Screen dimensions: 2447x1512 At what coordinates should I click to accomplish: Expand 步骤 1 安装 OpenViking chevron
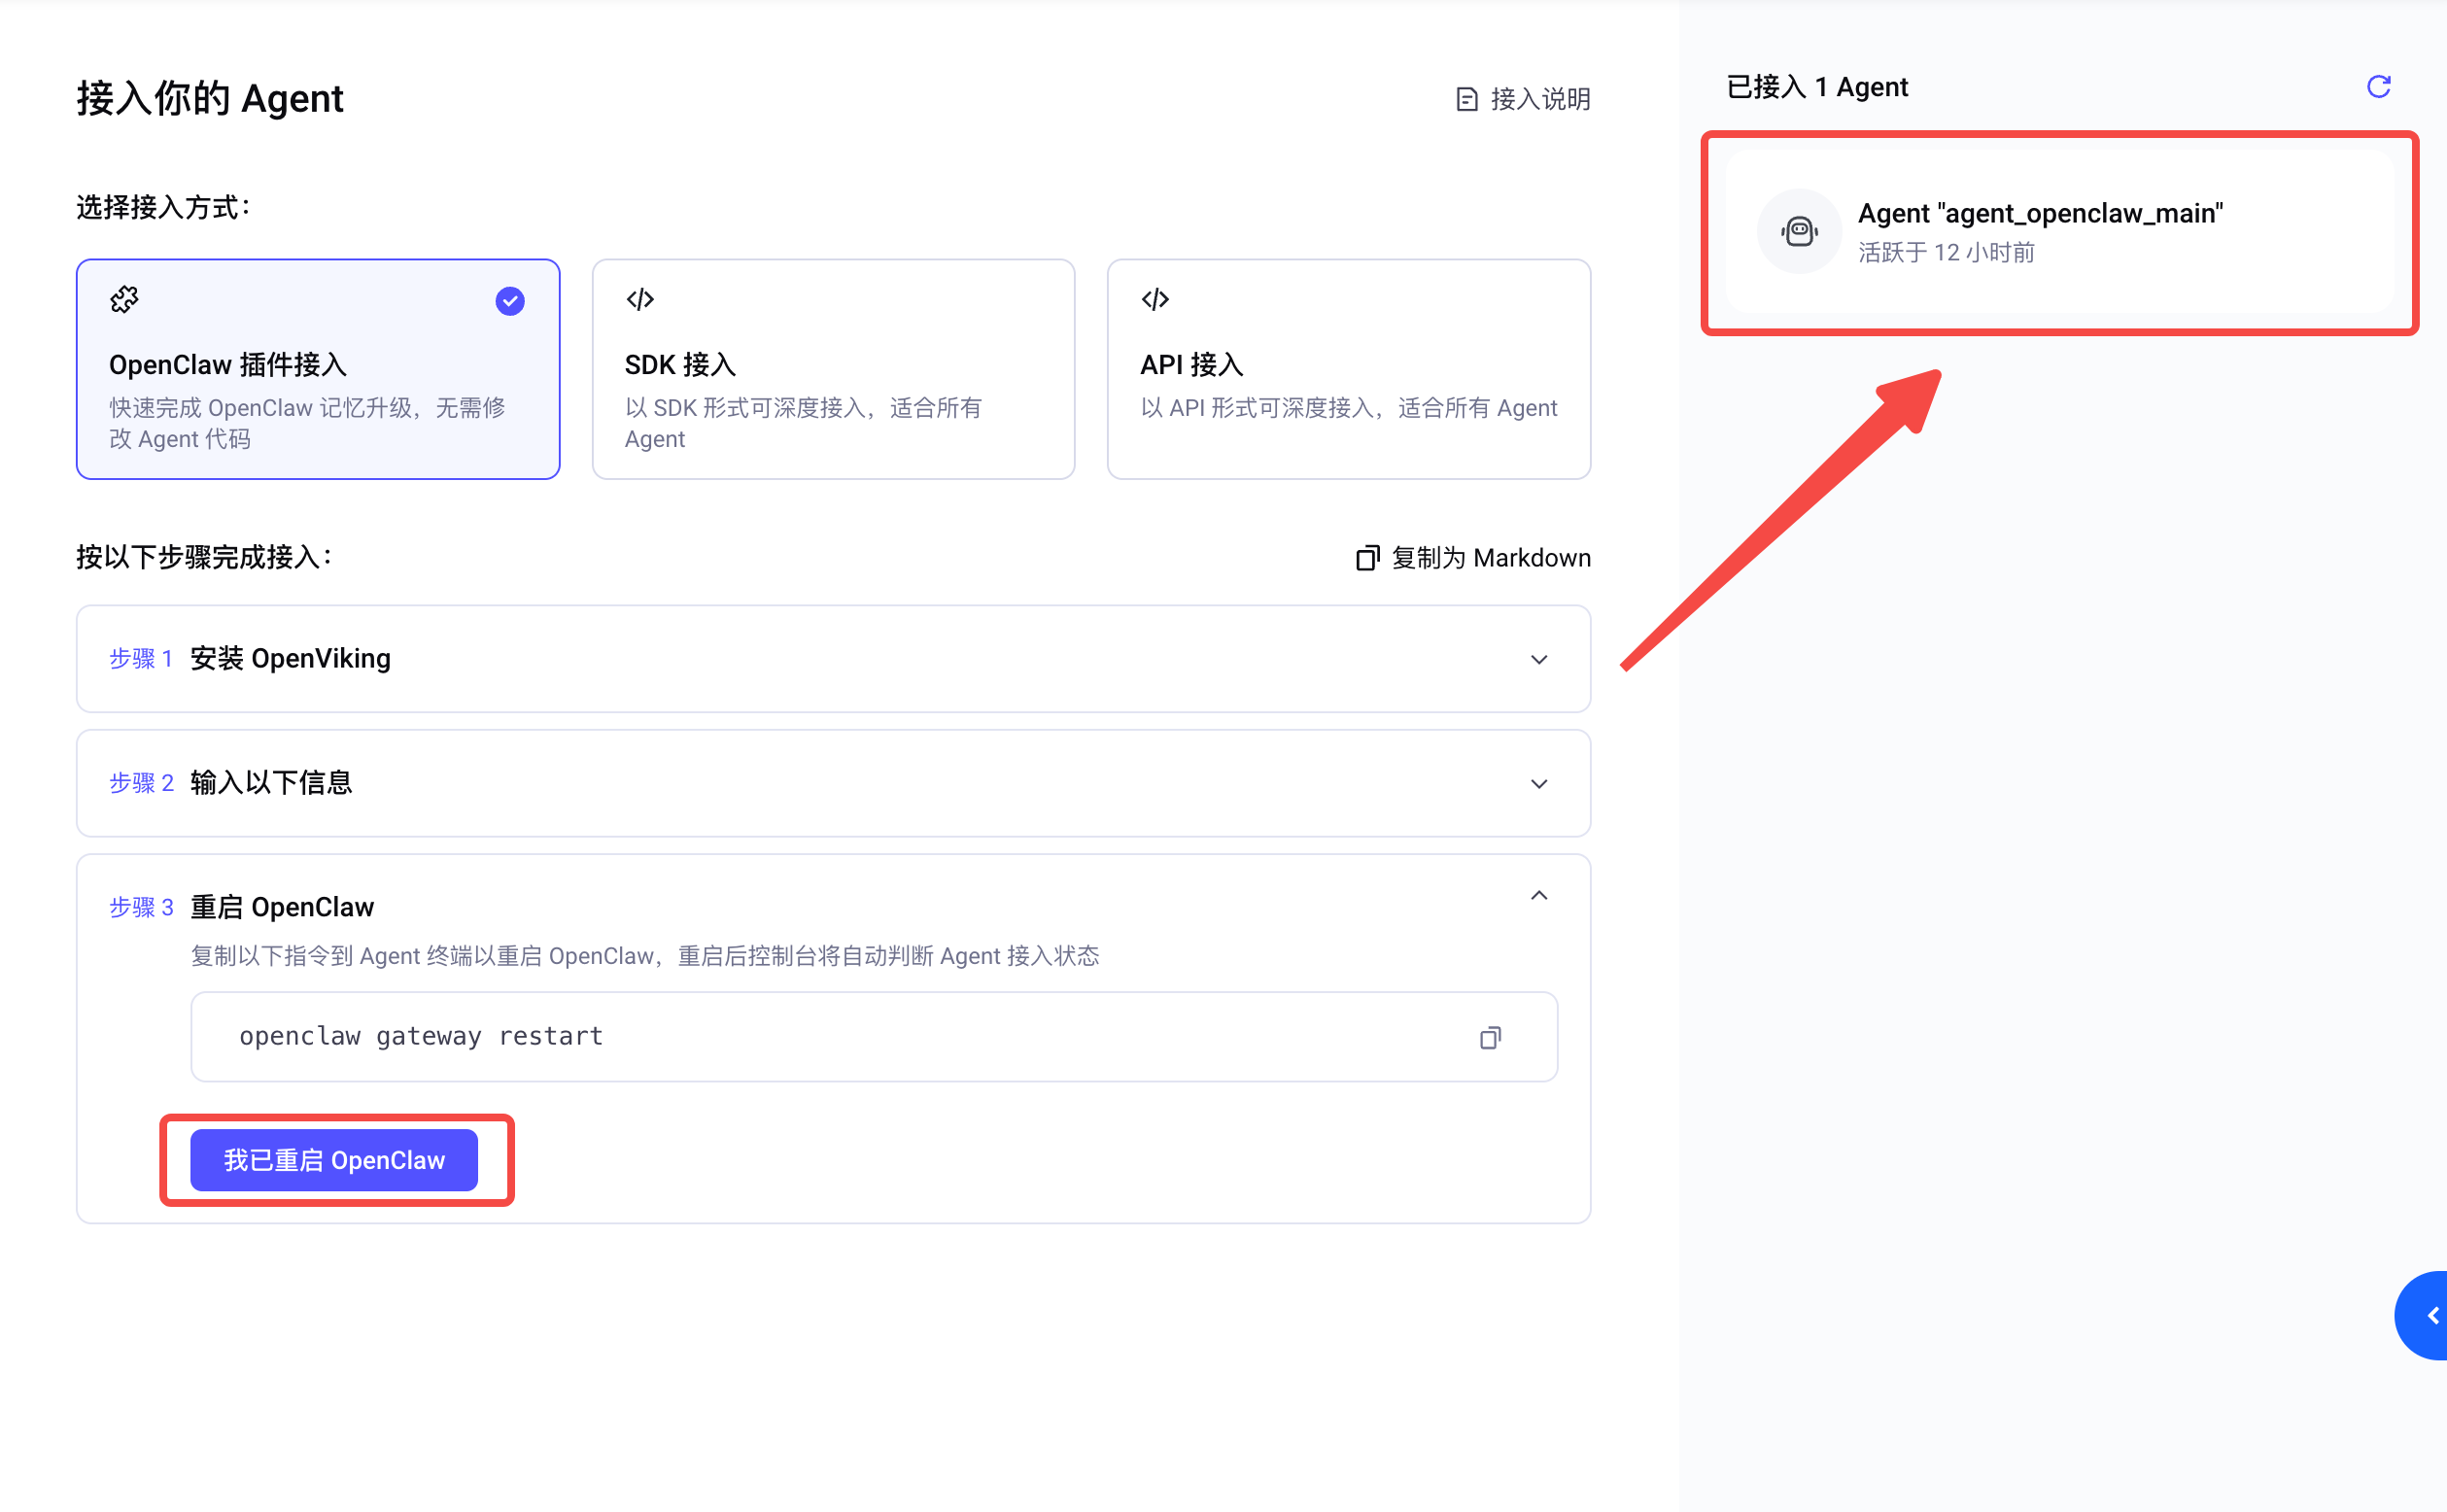coord(1539,659)
